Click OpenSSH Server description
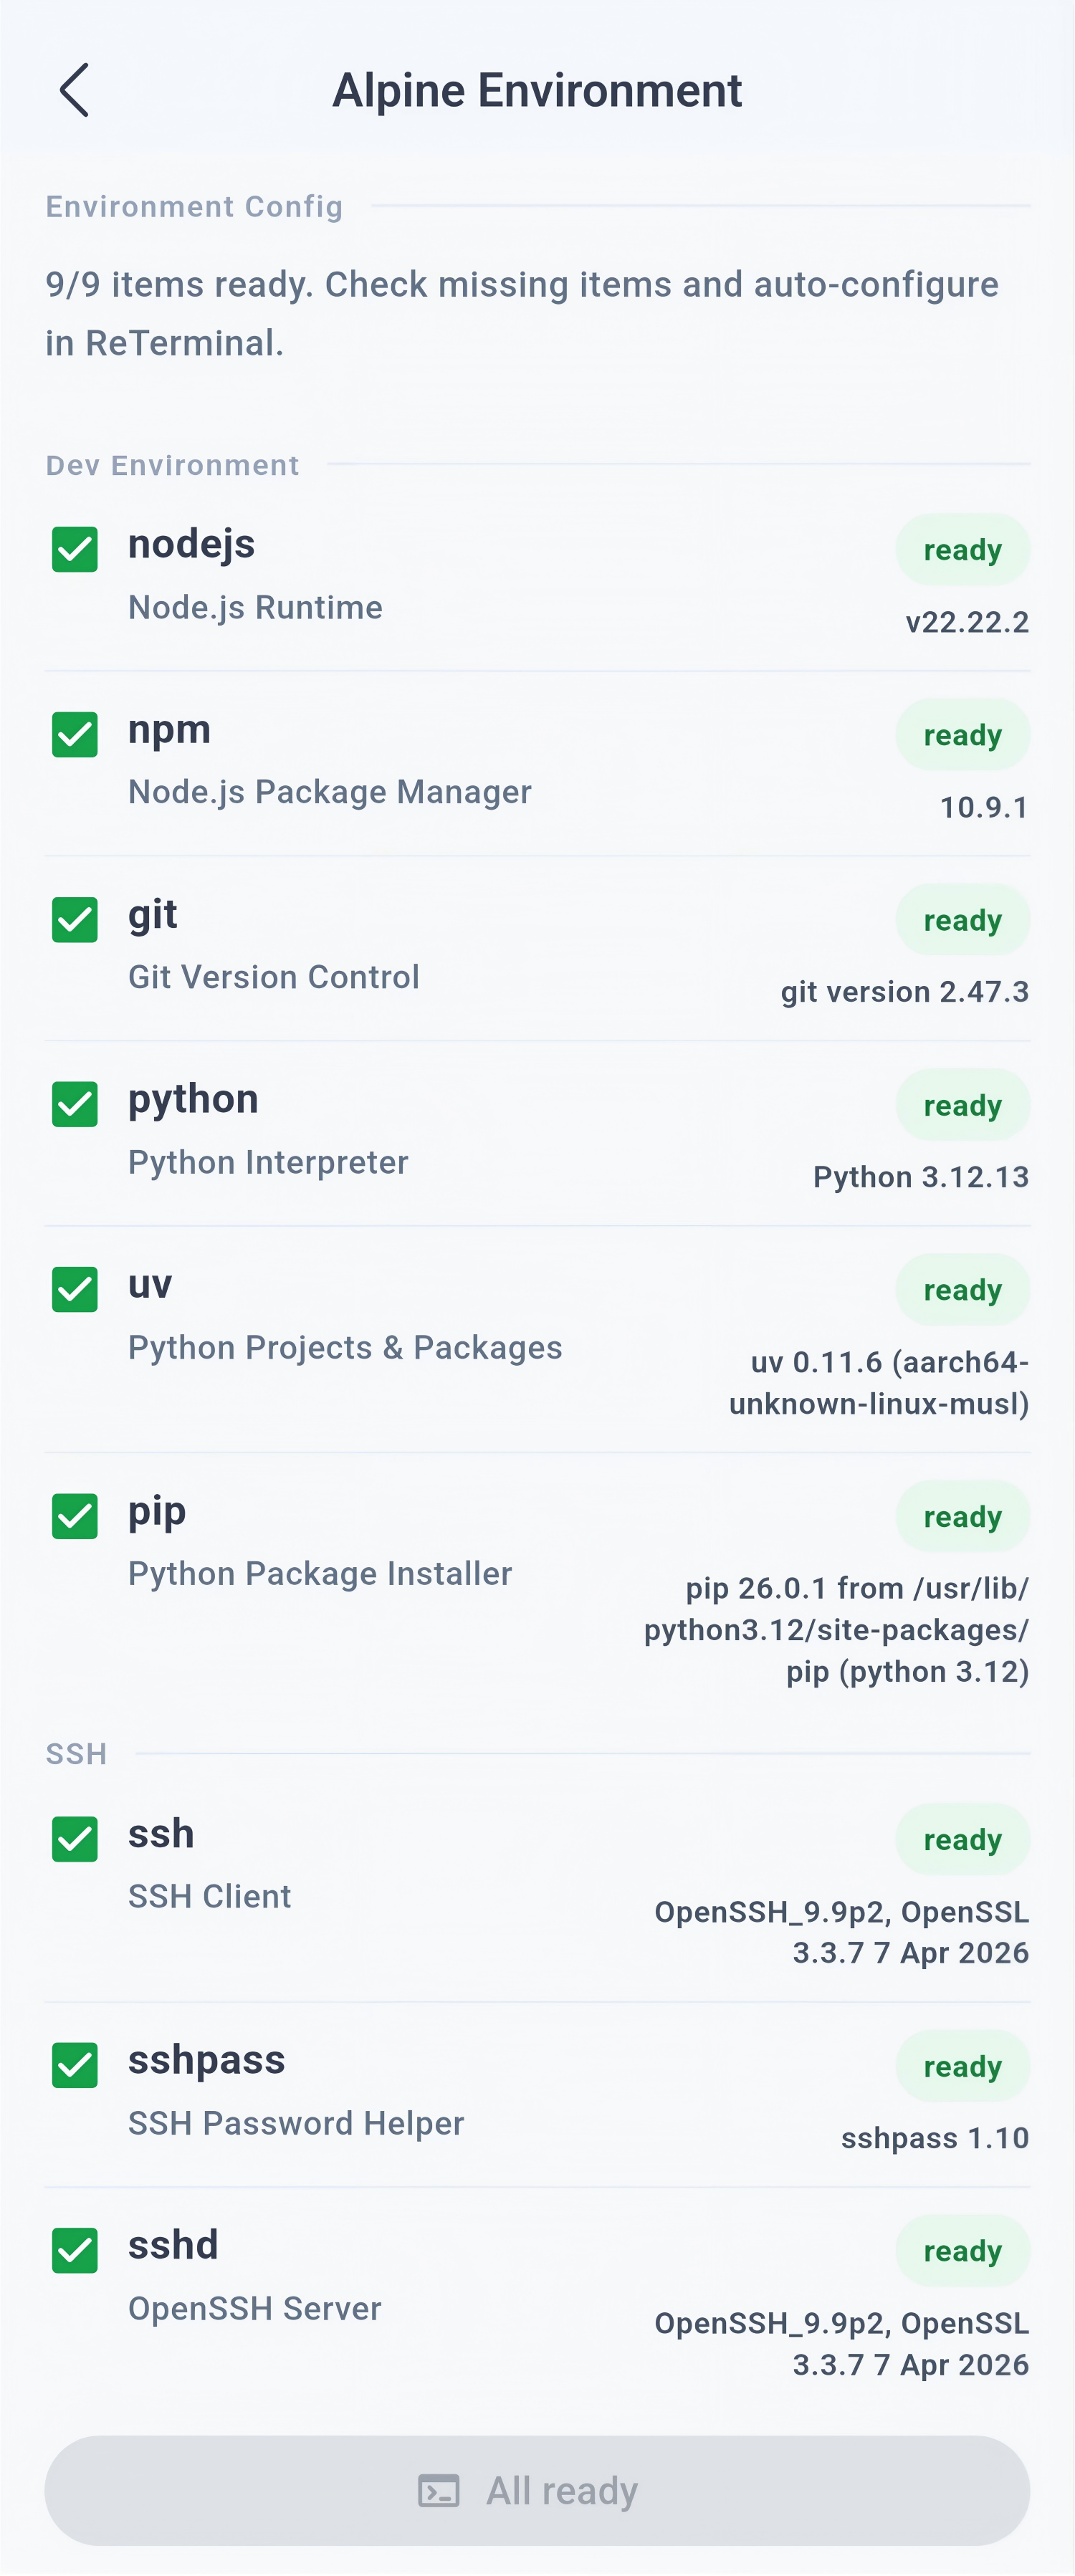The width and height of the screenshot is (1075, 2576). [254, 2309]
